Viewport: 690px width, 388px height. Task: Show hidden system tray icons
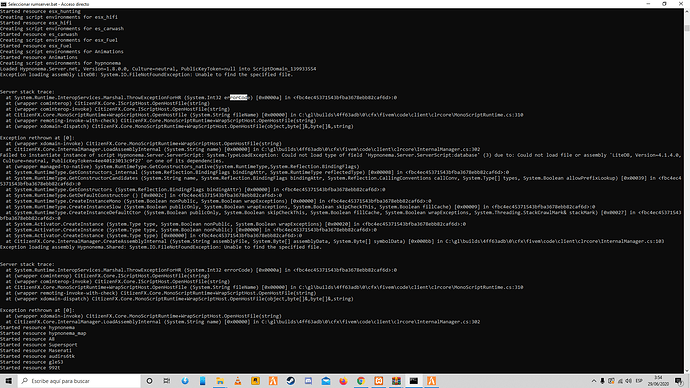[594, 381]
